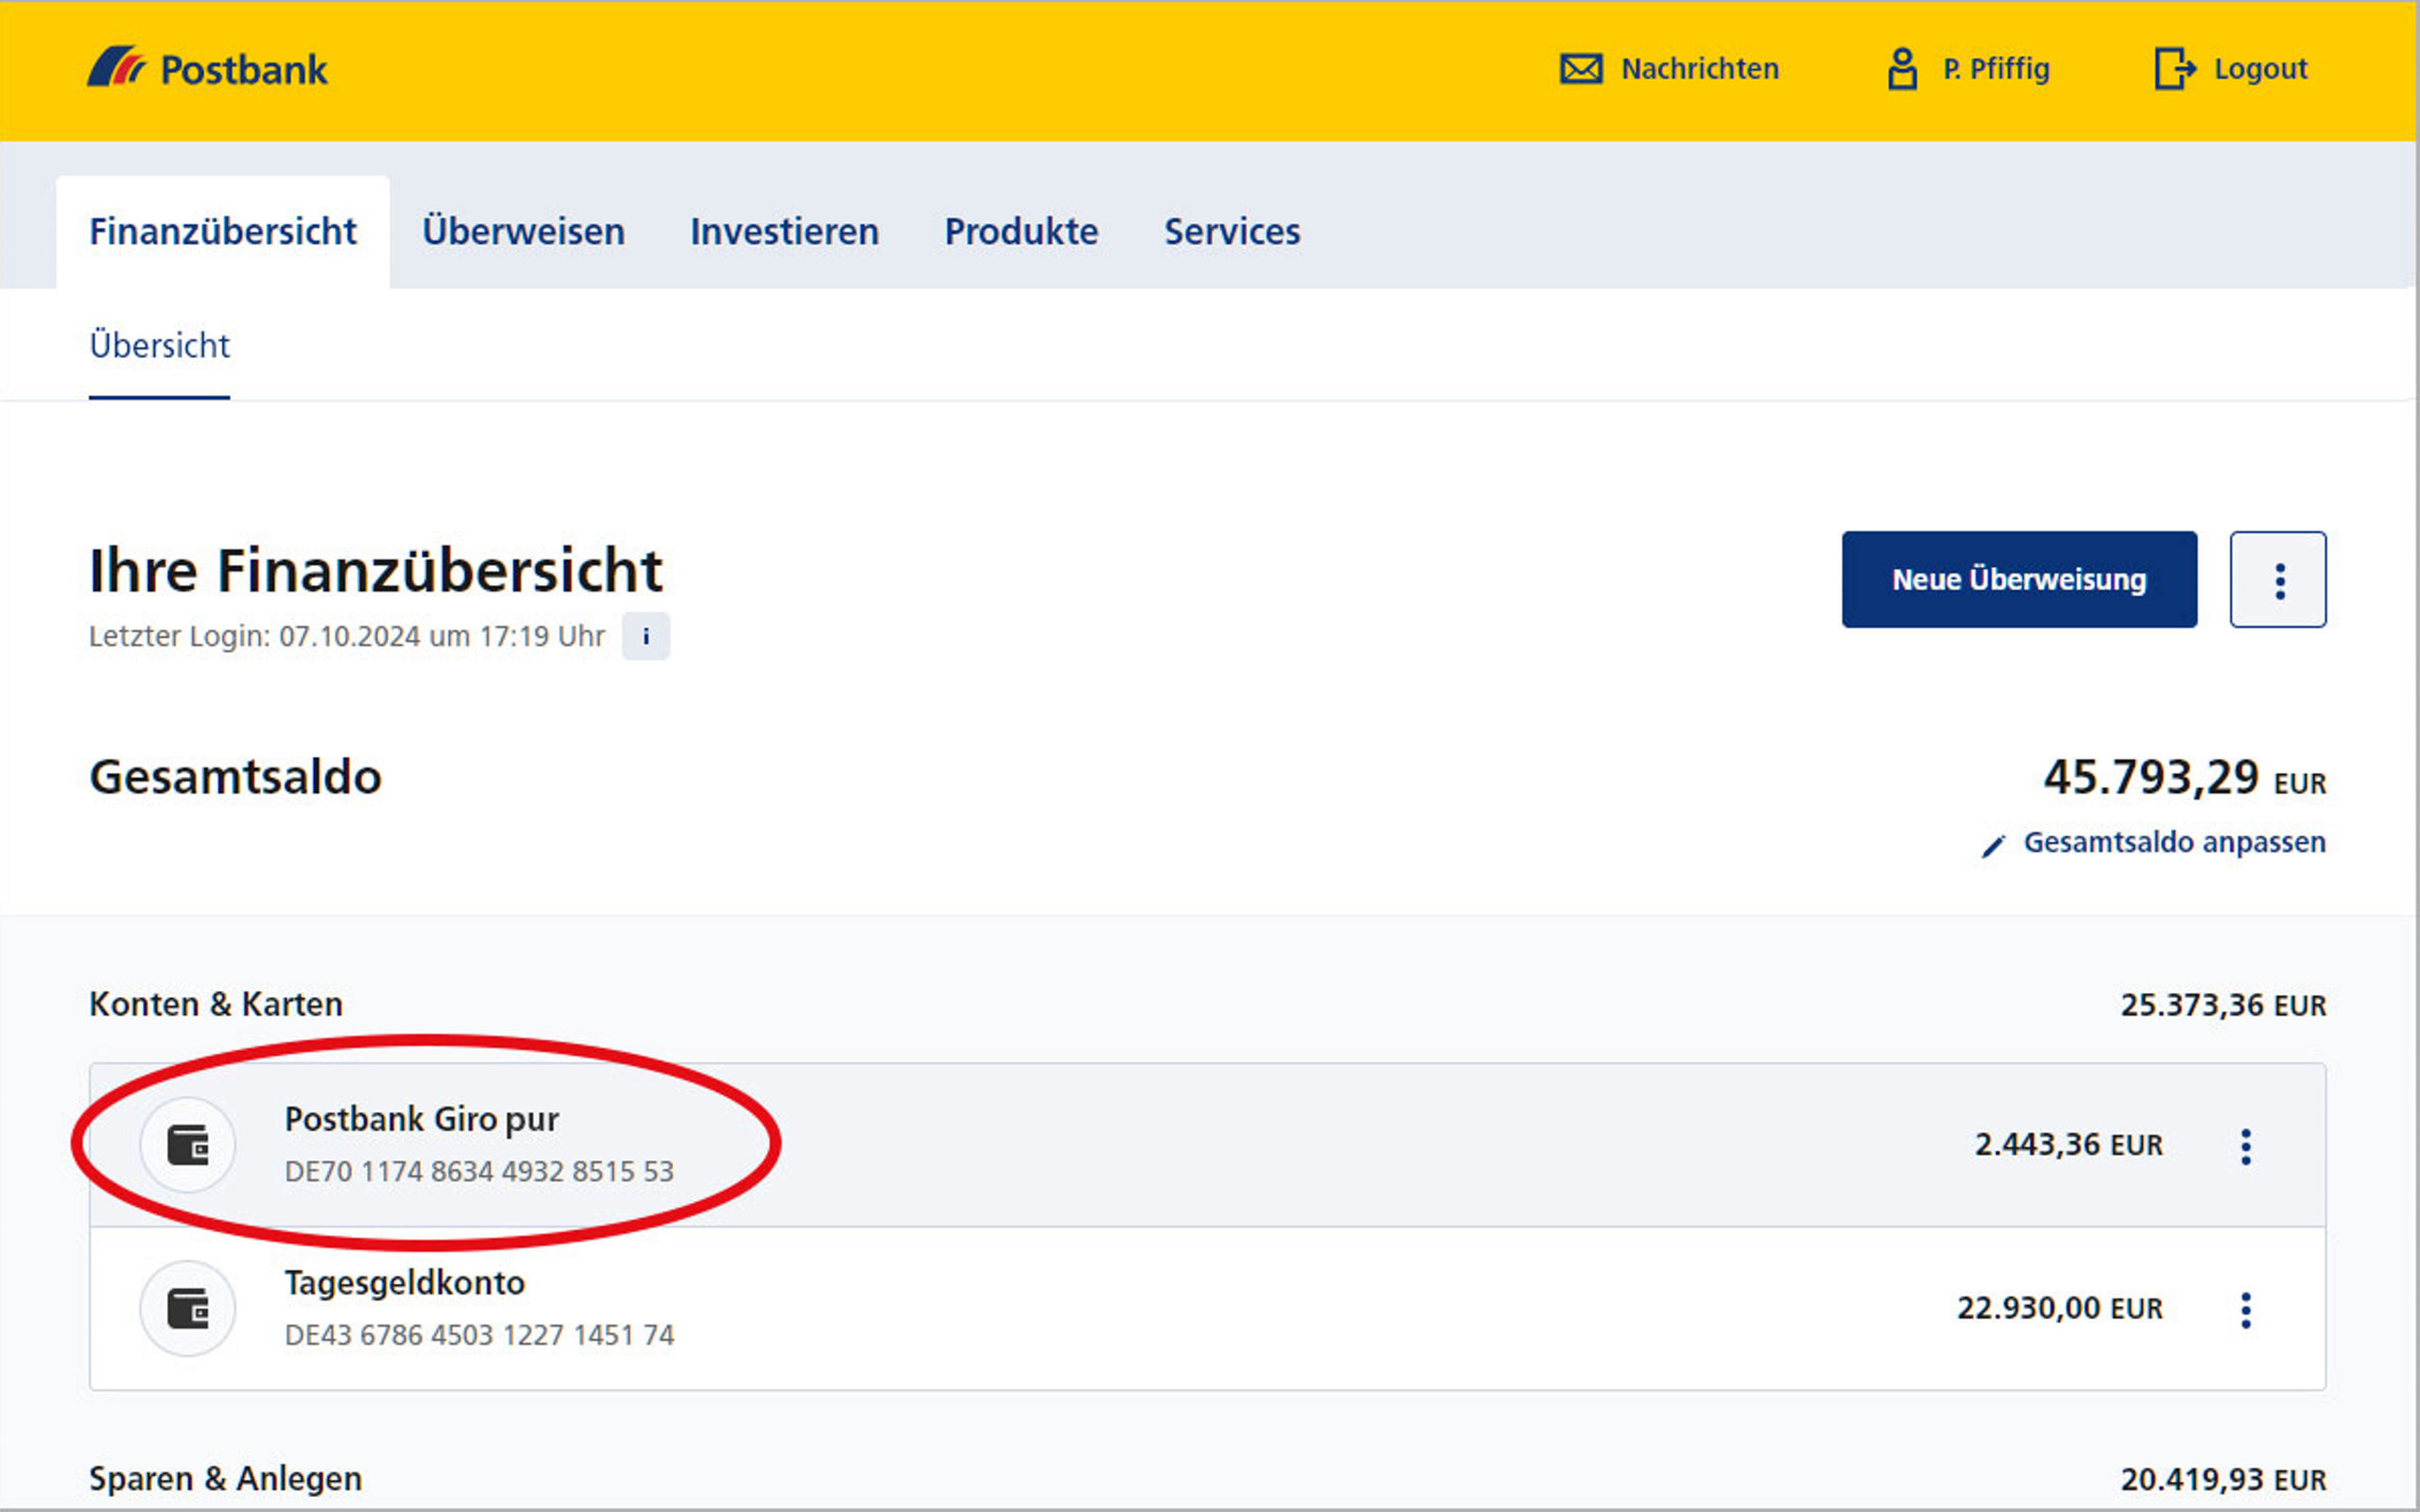Click IBAN DE70 1174 8634 4932 8515 53
2420x1512 pixels.
pos(479,1171)
